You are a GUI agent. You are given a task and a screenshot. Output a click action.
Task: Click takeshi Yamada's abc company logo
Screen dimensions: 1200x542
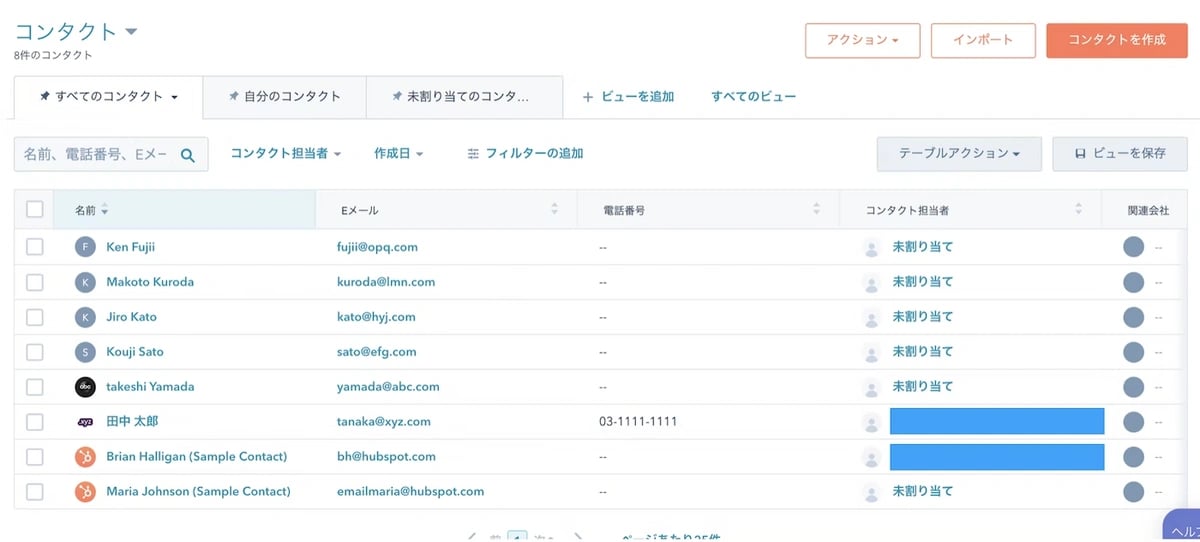pos(86,387)
